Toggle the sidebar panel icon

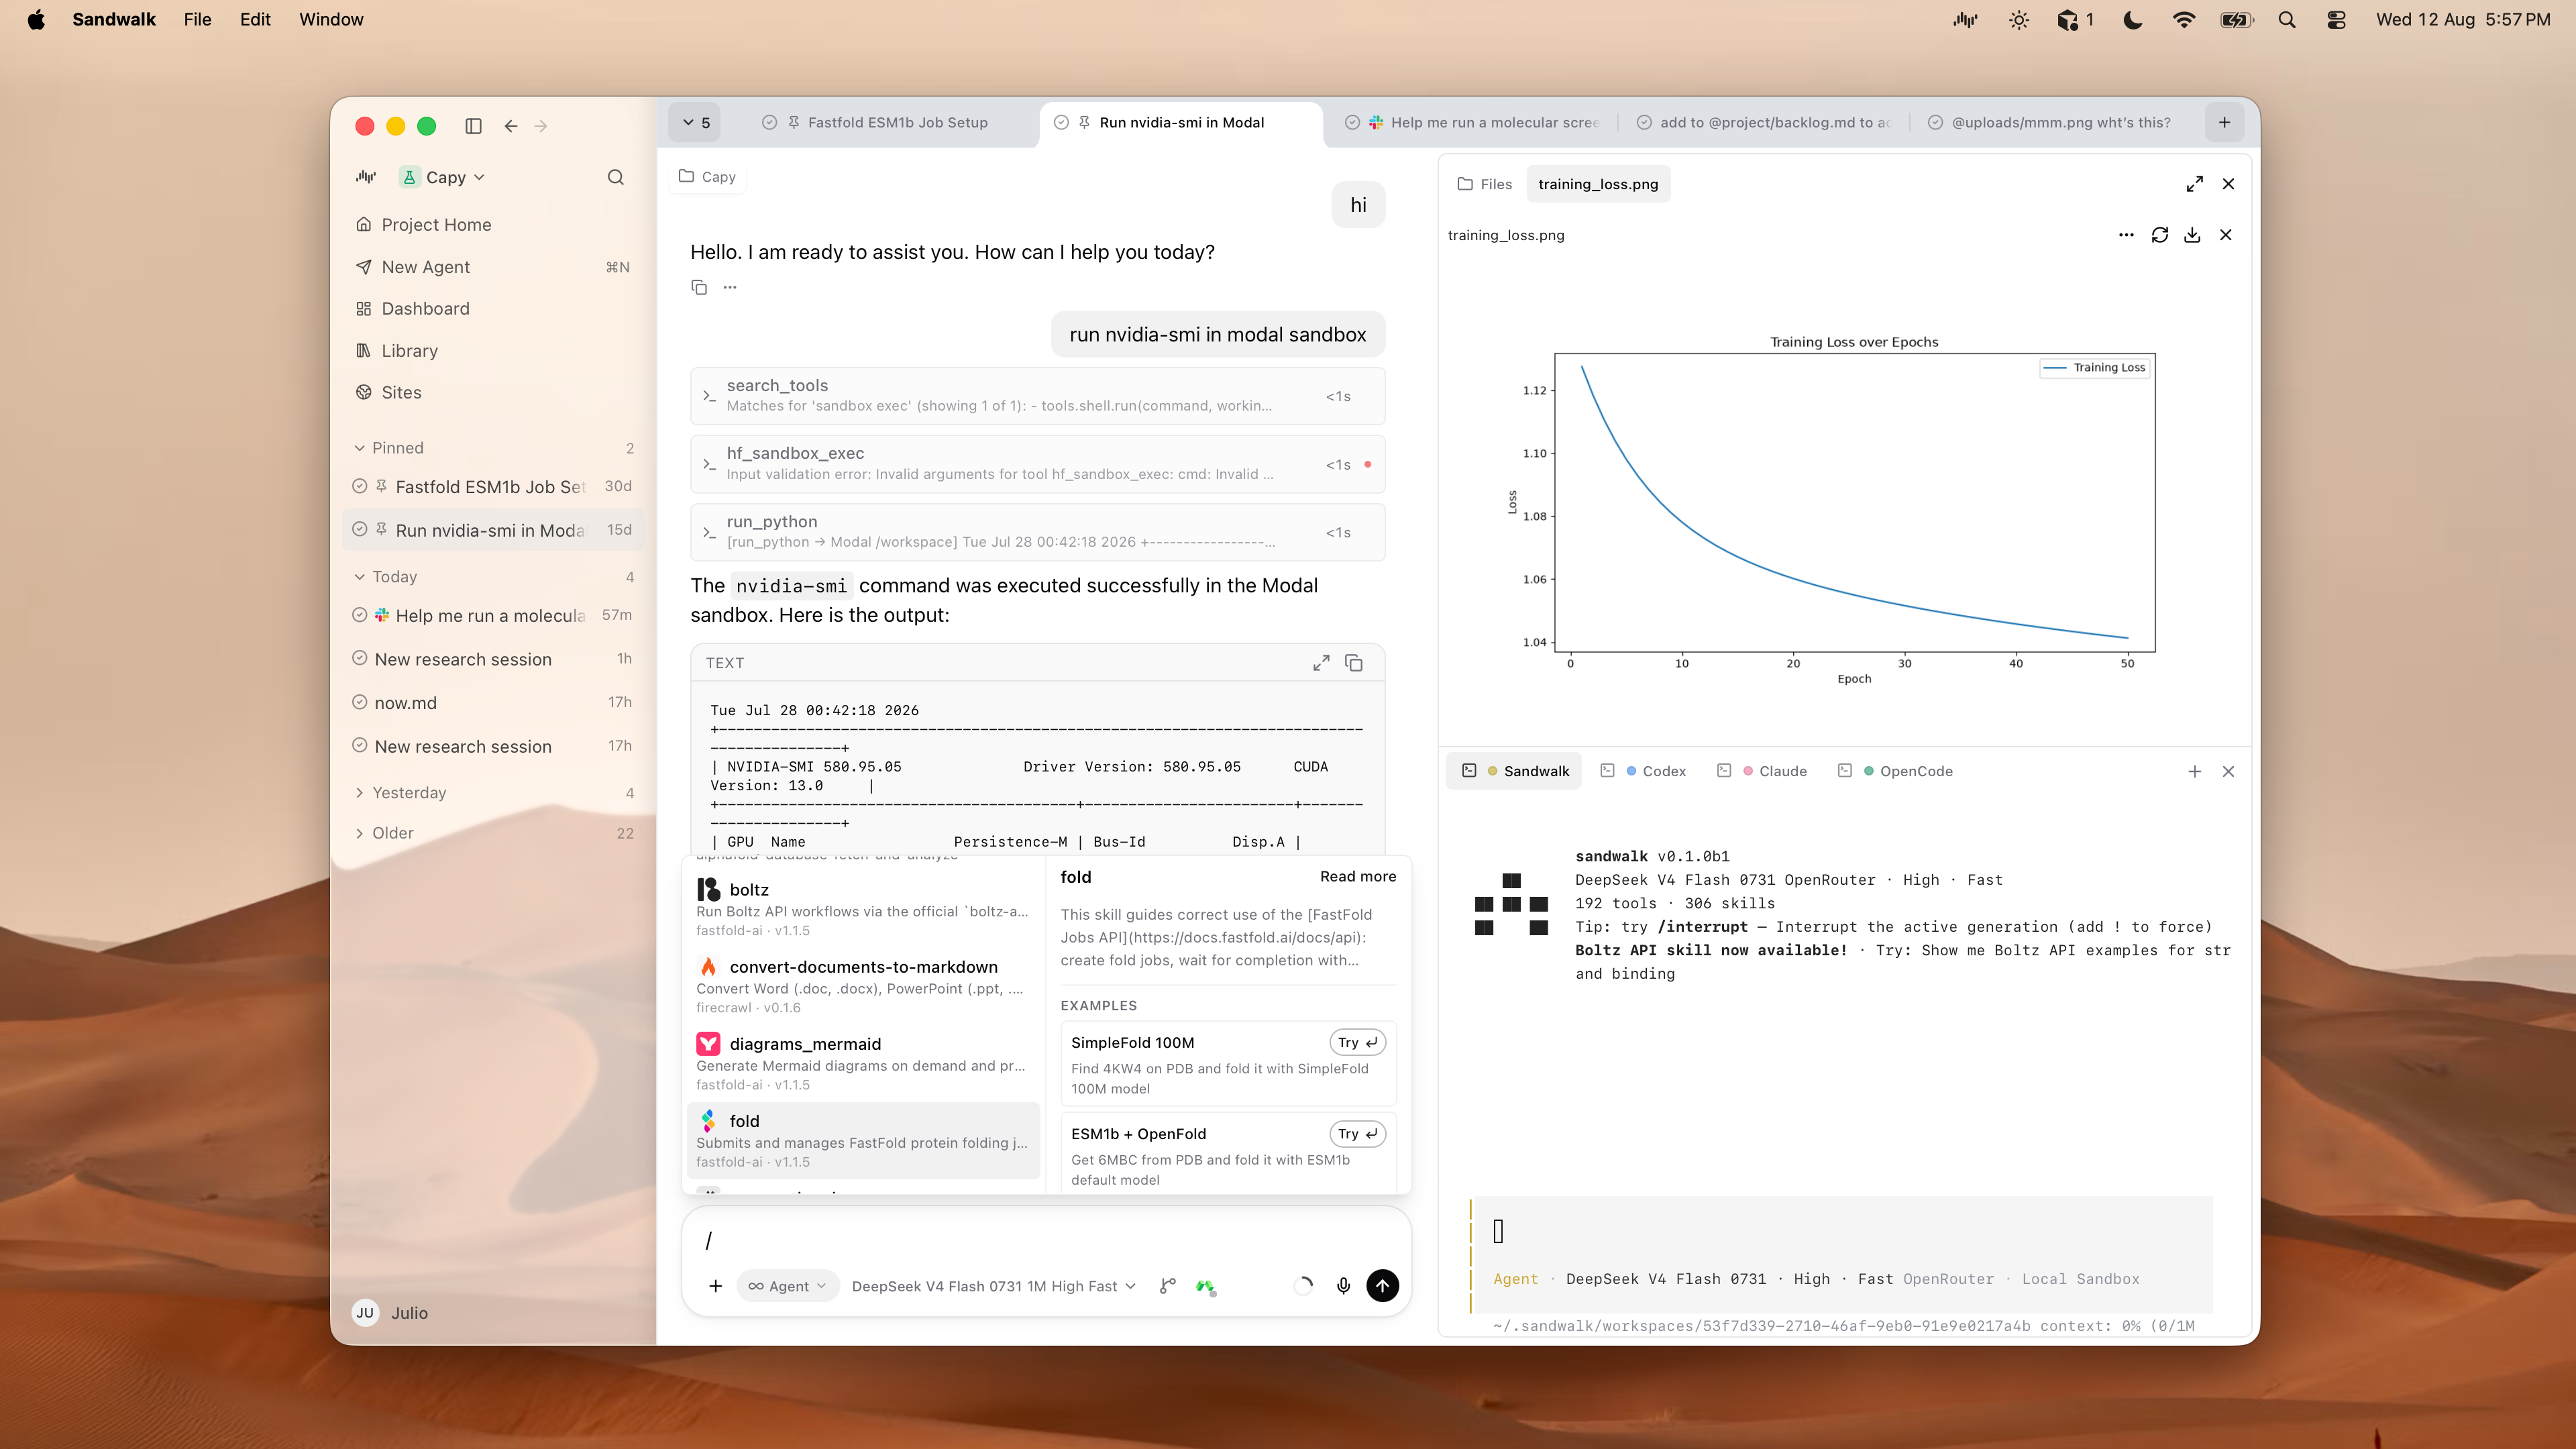(473, 126)
